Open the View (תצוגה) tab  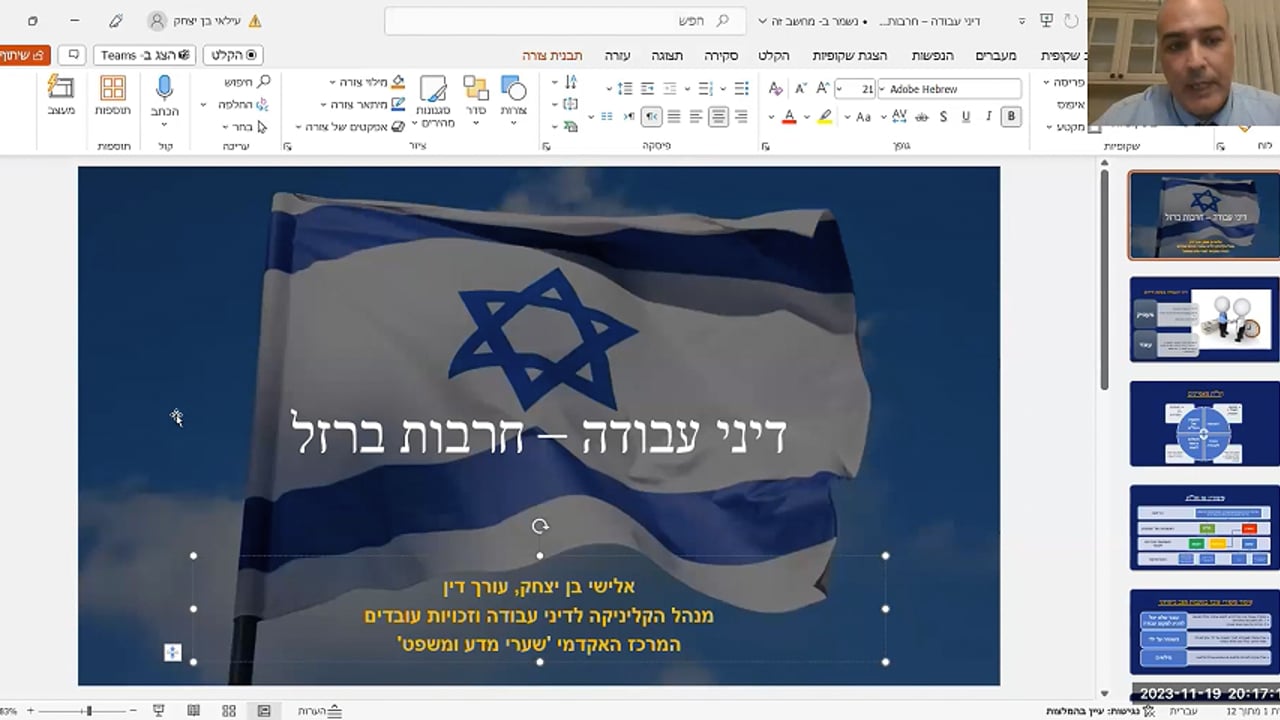pyautogui.click(x=667, y=55)
